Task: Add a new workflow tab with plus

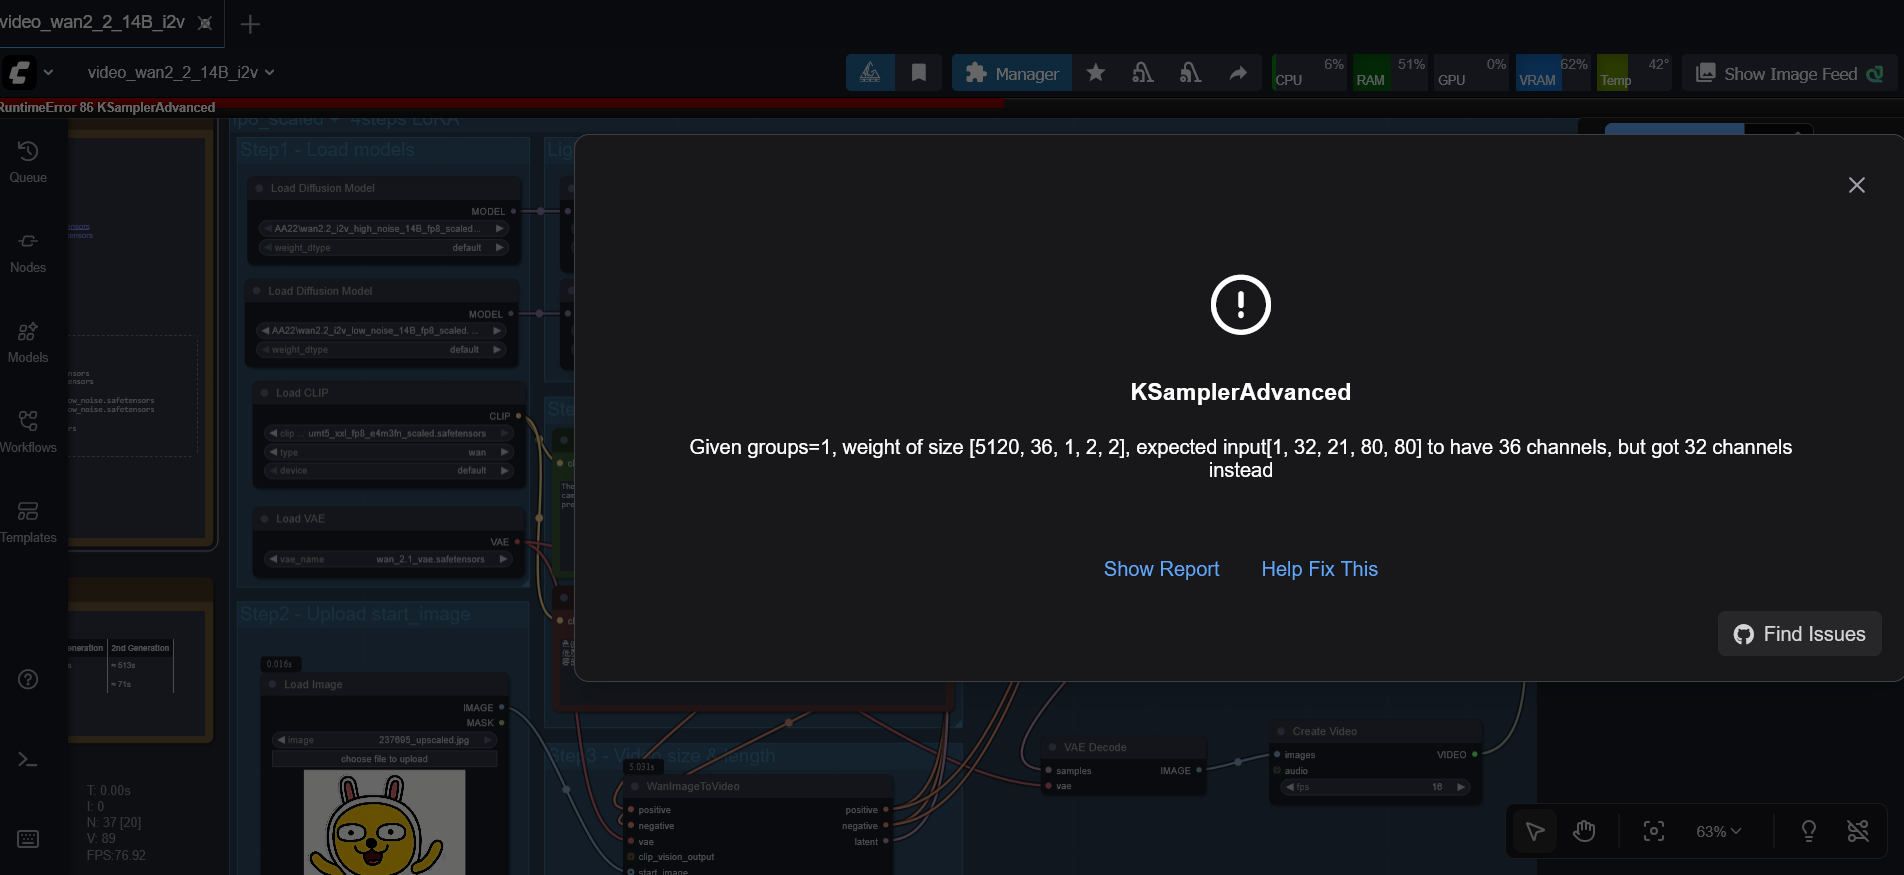Action: pyautogui.click(x=250, y=24)
